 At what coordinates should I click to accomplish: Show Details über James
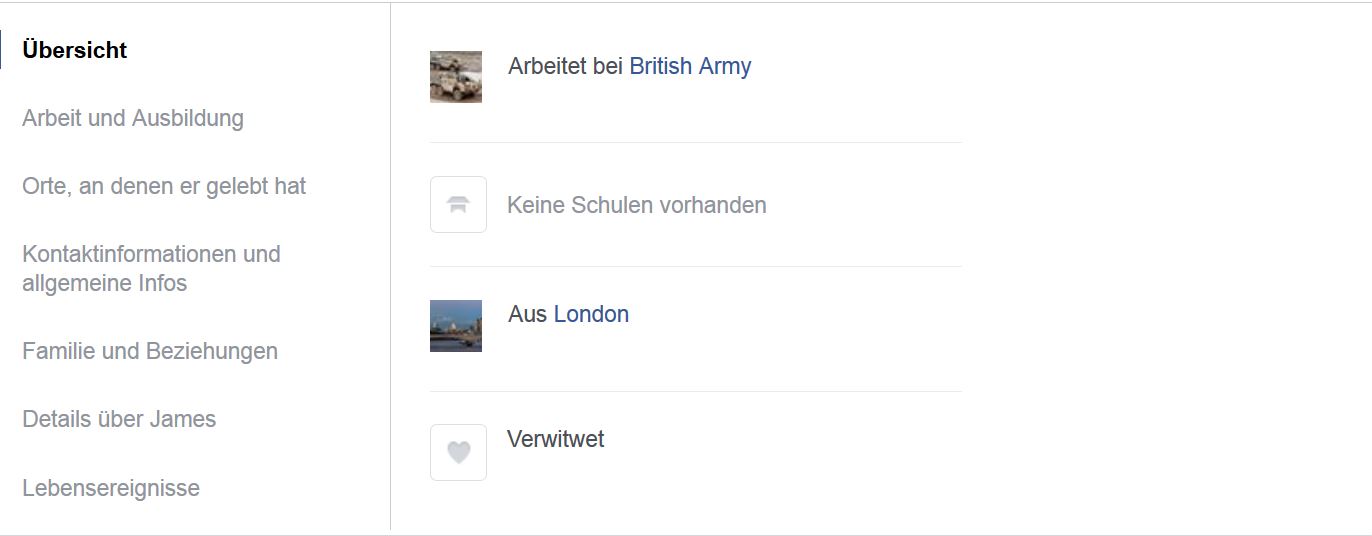tap(119, 419)
